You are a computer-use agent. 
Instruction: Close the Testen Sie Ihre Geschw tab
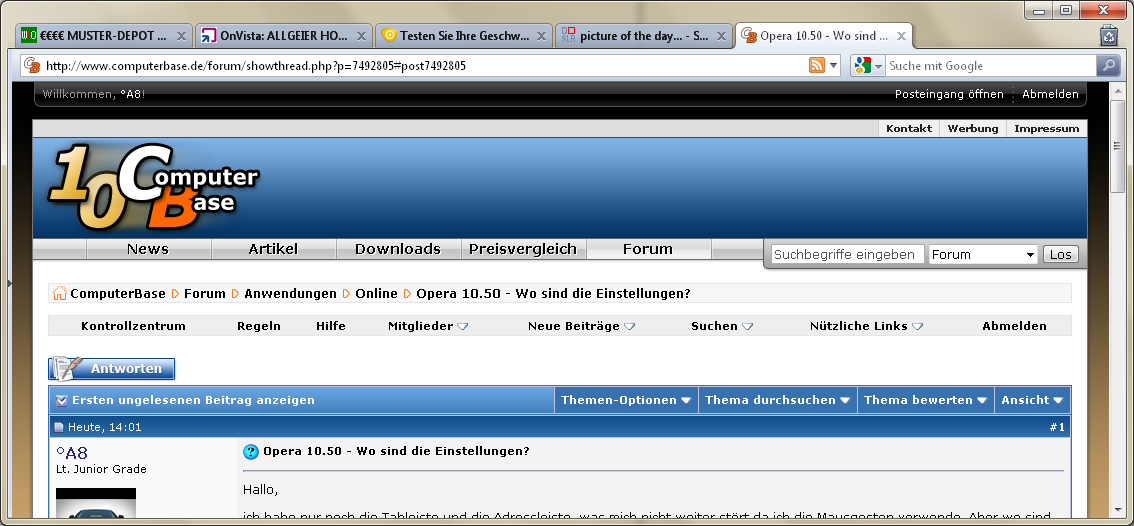coord(540,35)
